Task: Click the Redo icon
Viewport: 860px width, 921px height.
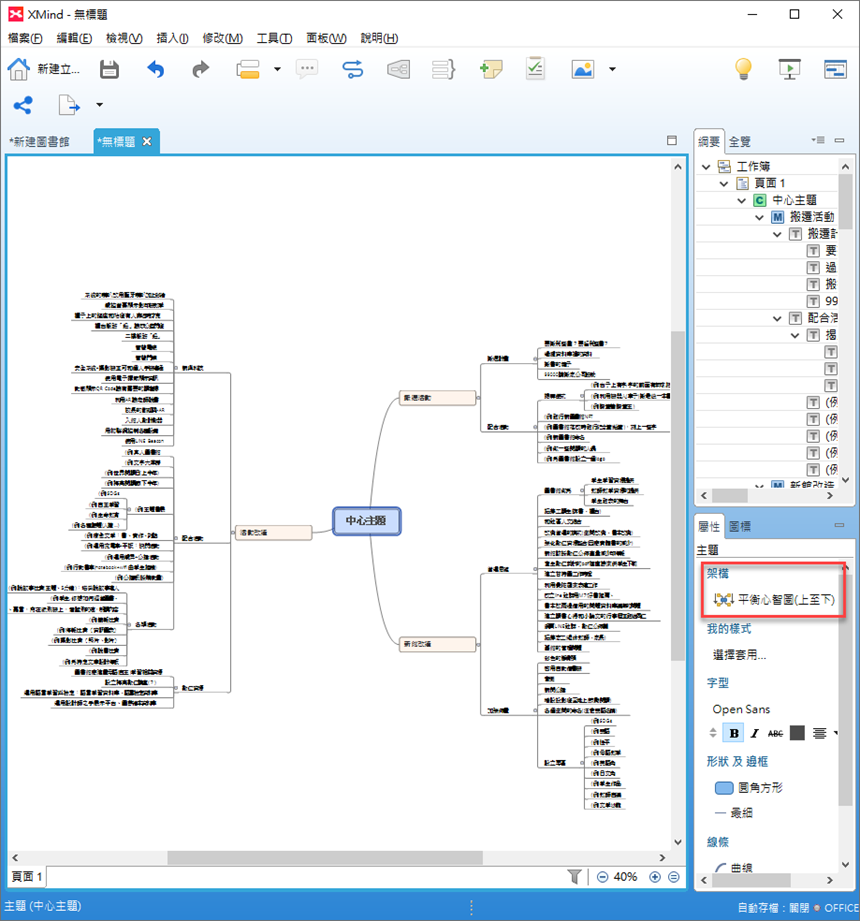Action: coord(199,69)
